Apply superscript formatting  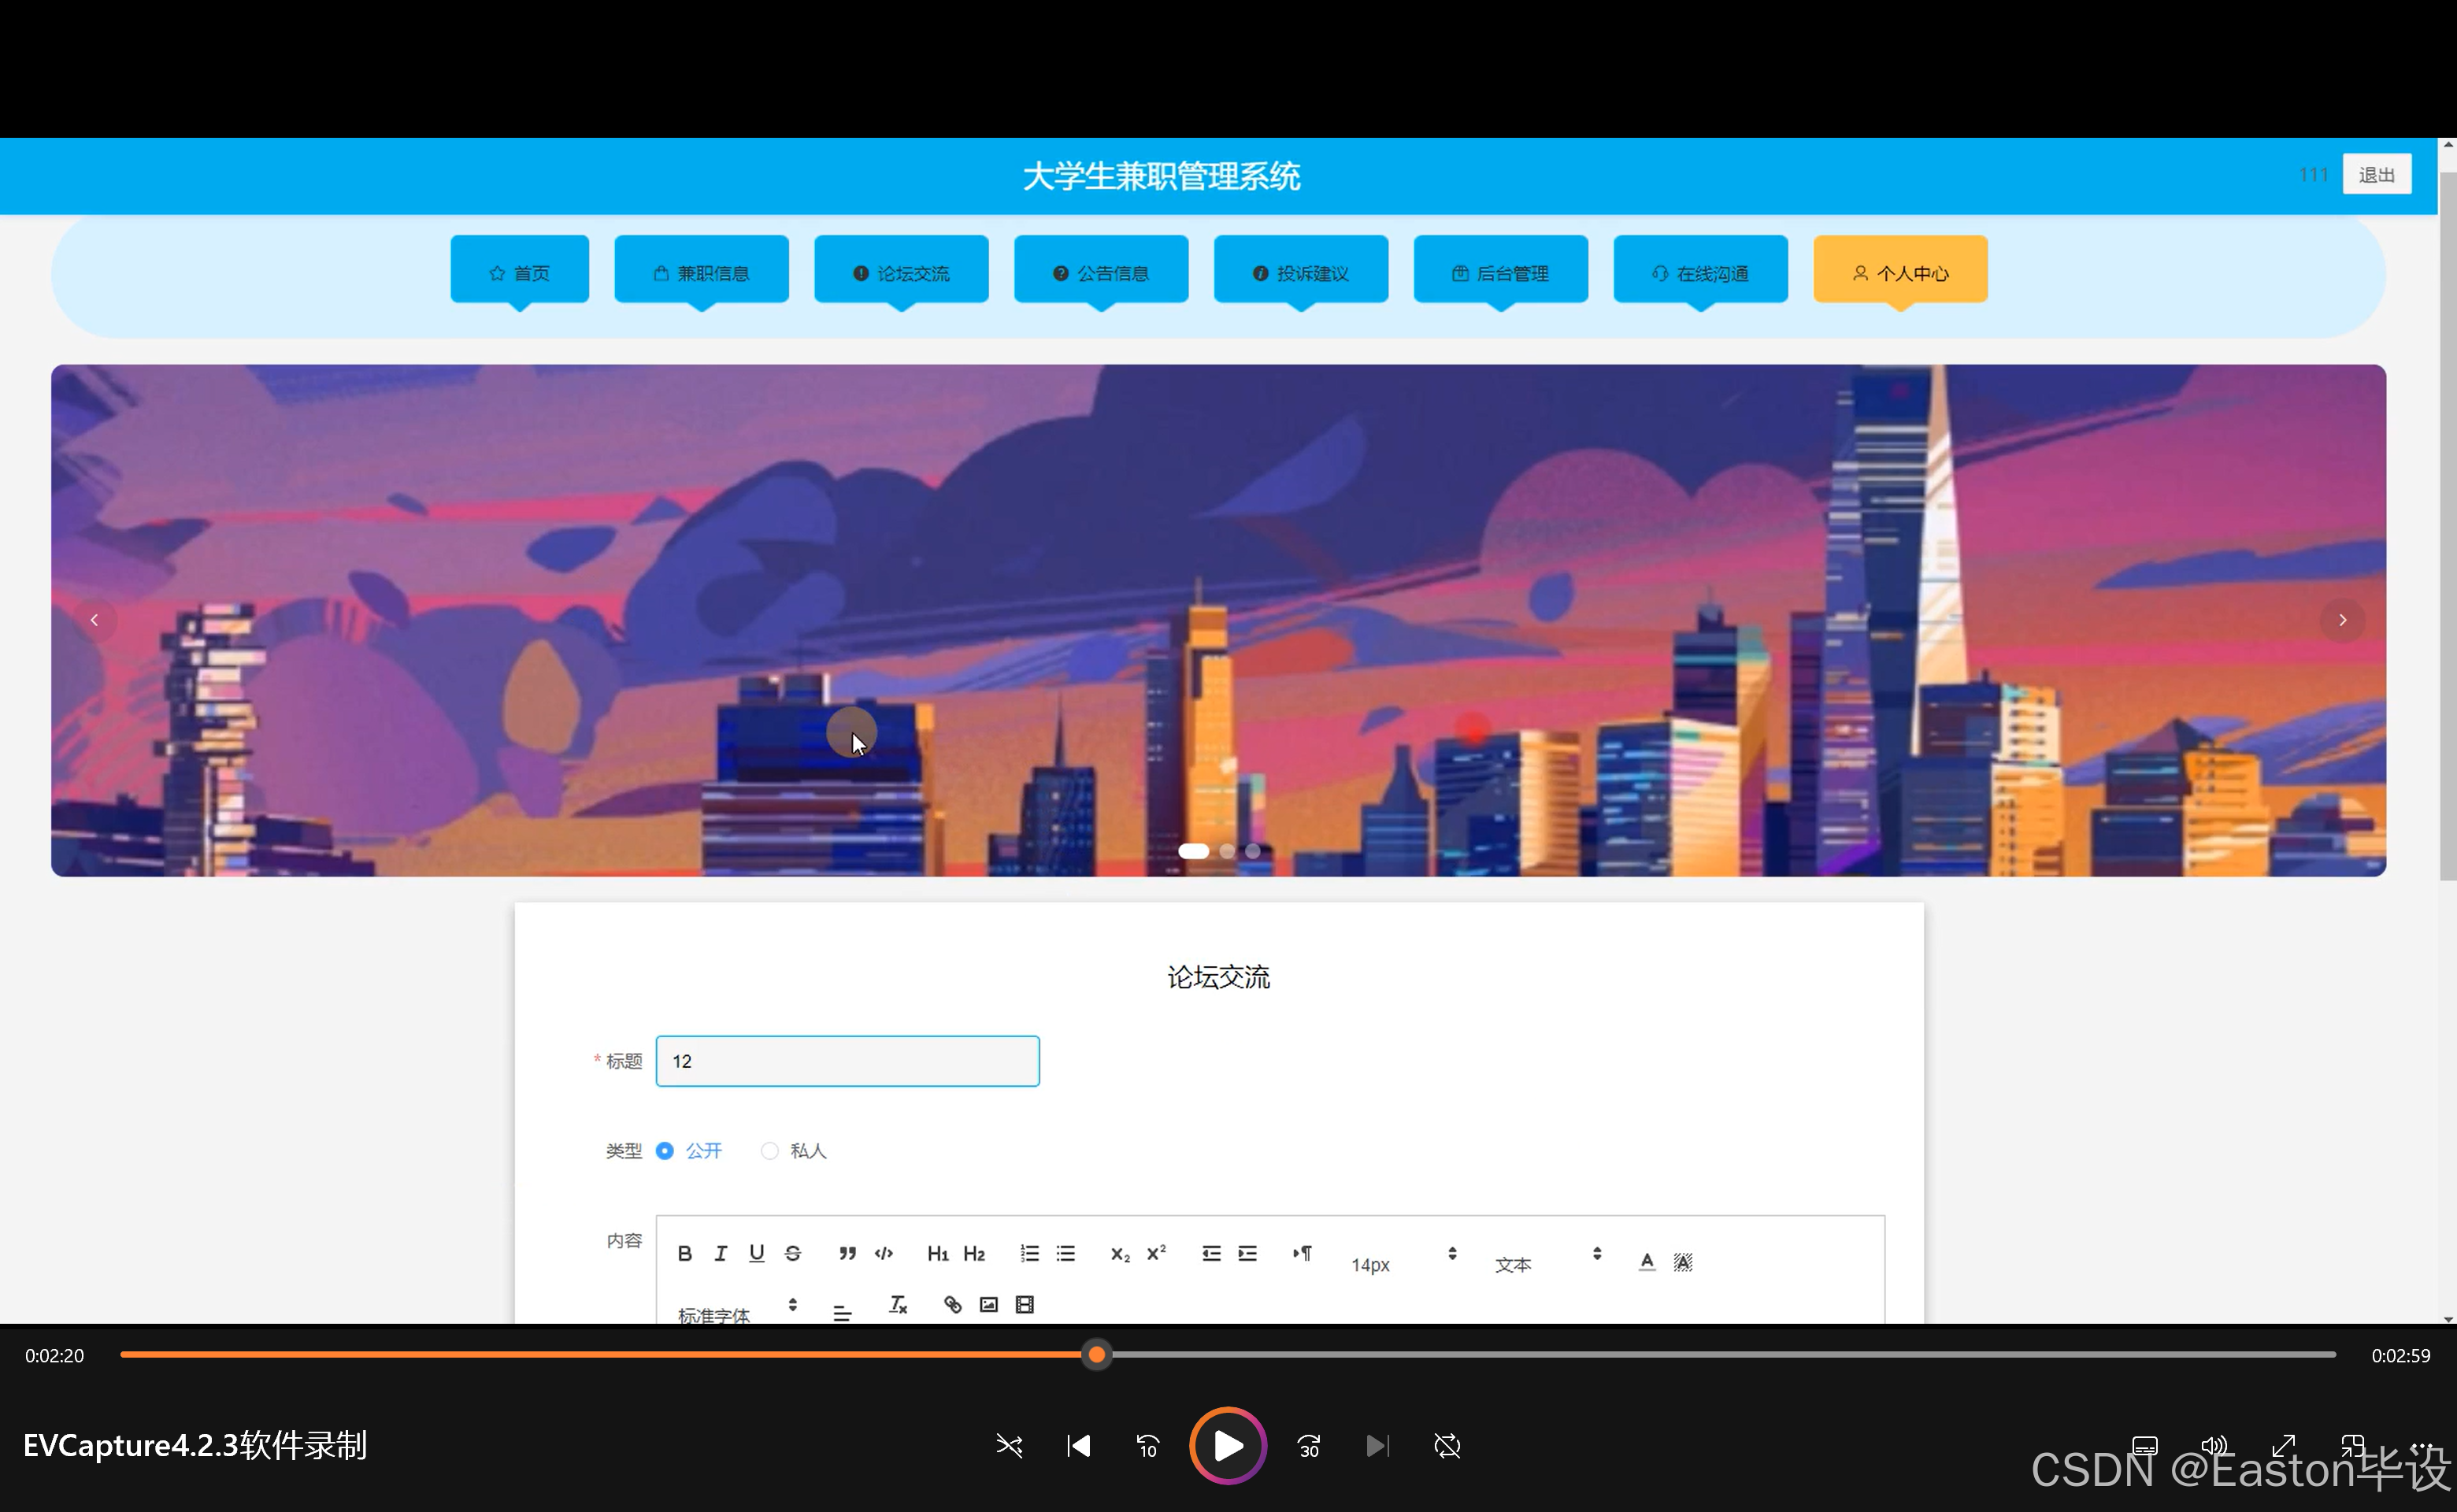click(x=1156, y=1253)
